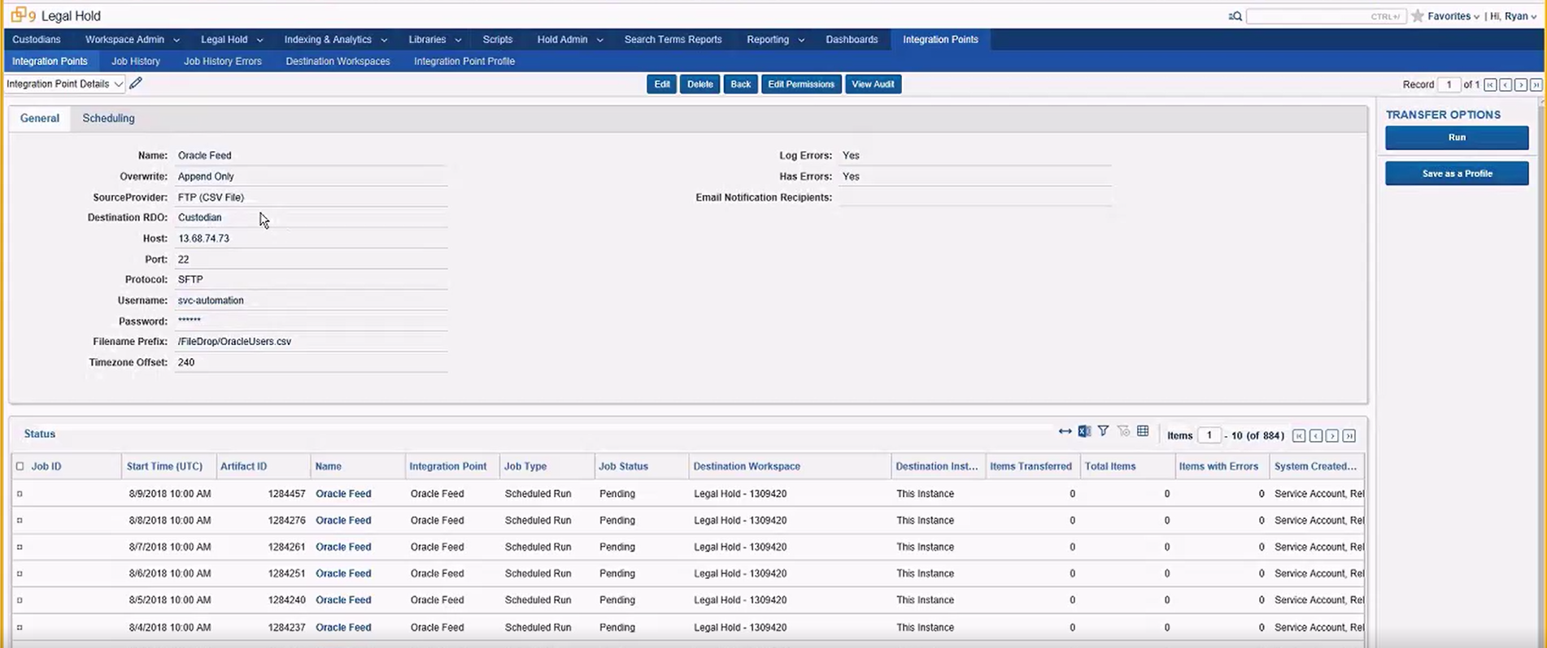
Task: Switch to the Scheduling tab
Action: coord(108,118)
